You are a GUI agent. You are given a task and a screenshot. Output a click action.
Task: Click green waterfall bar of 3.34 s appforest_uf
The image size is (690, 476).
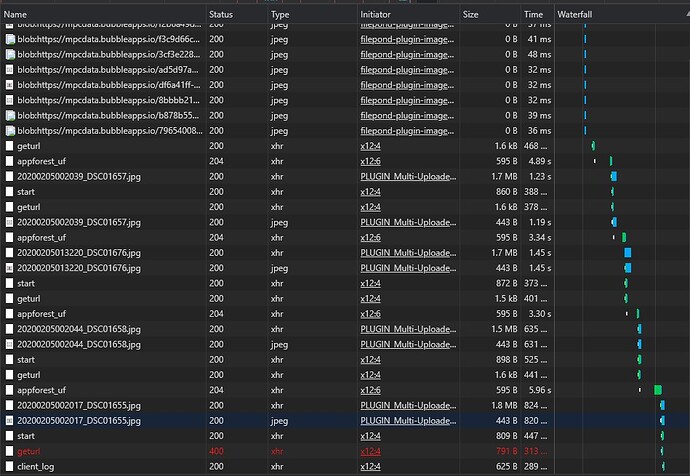point(624,238)
